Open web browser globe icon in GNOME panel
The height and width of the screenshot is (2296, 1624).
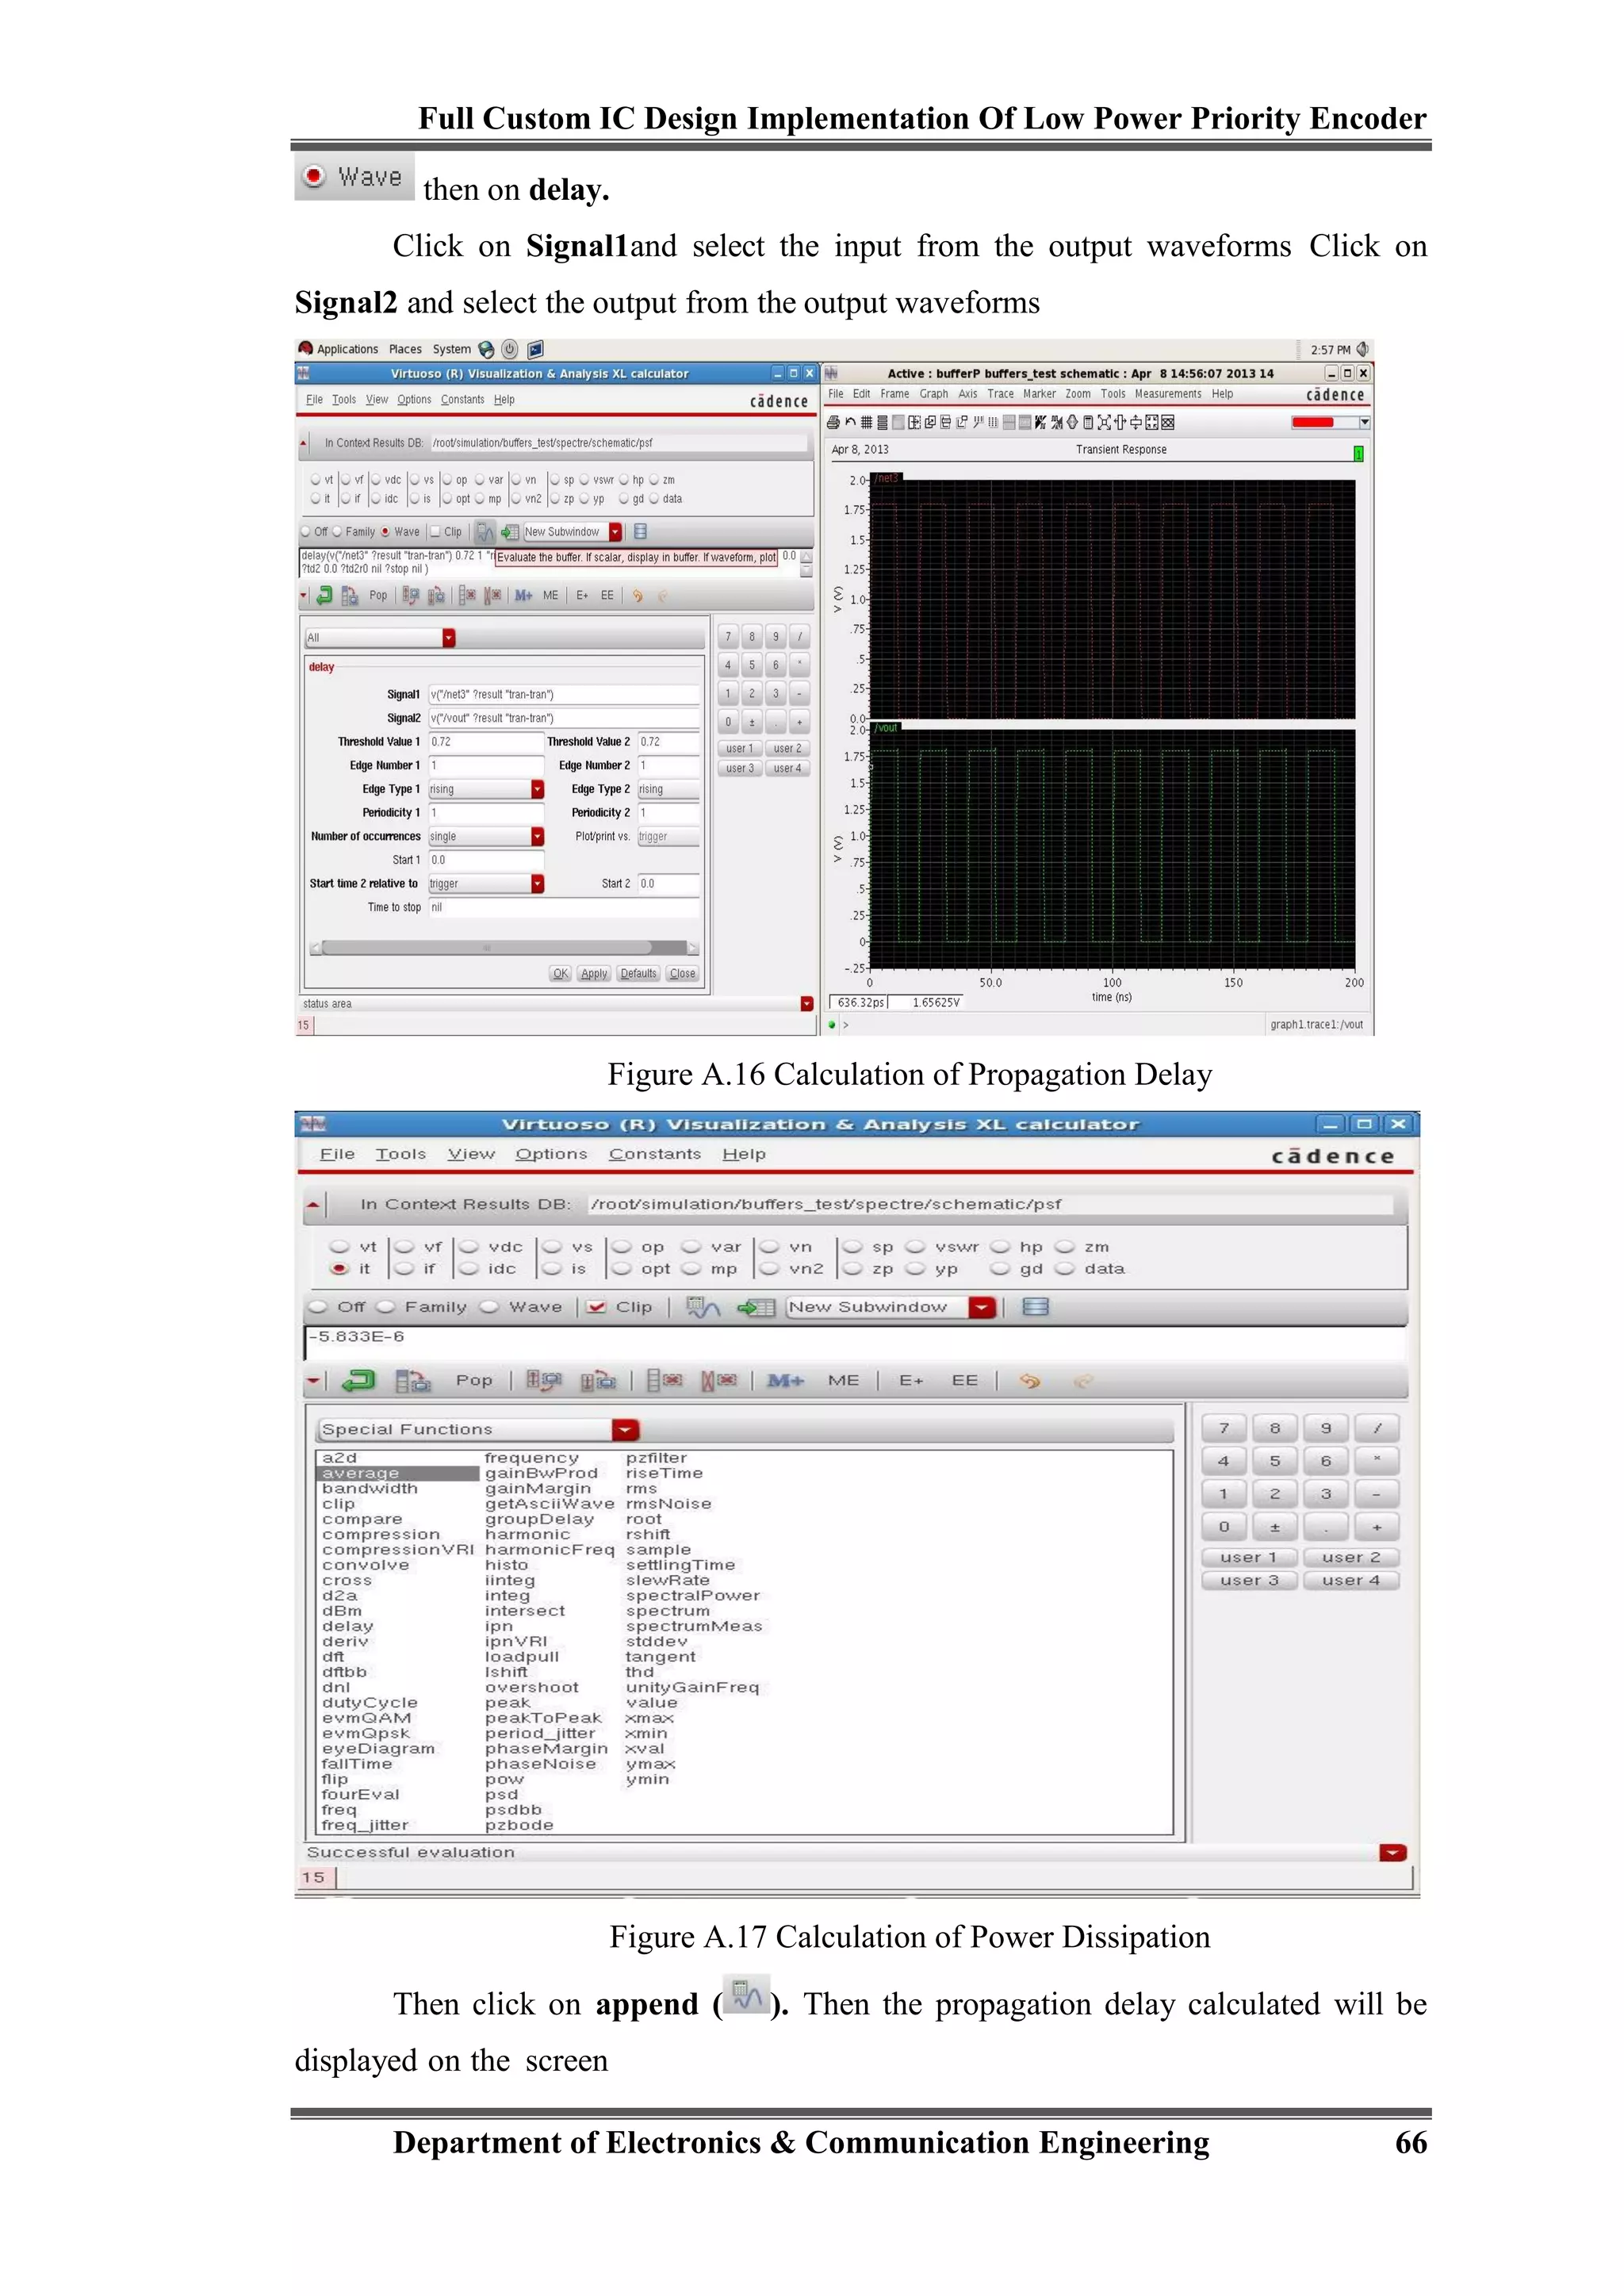(486, 349)
